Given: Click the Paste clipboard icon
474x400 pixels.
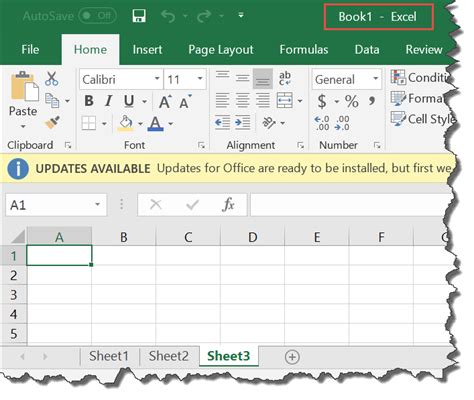Looking at the screenshot, I should (24, 86).
